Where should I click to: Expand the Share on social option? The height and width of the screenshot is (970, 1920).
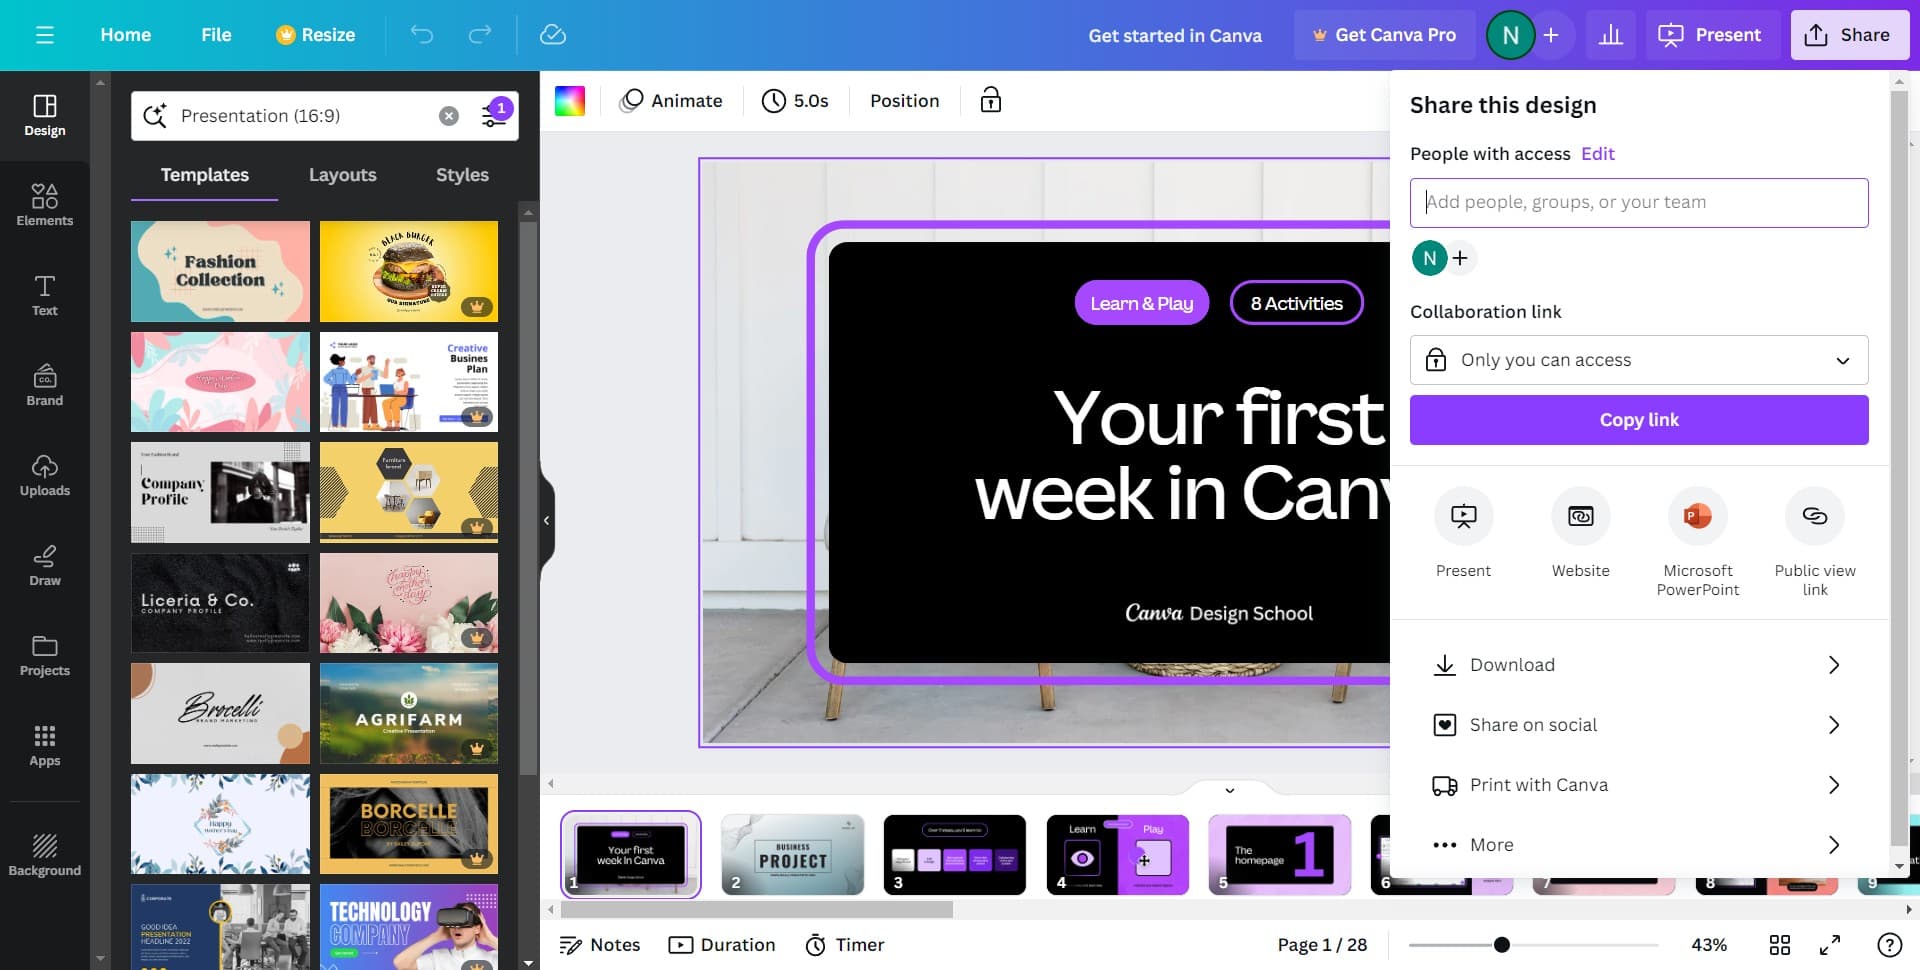point(1638,725)
